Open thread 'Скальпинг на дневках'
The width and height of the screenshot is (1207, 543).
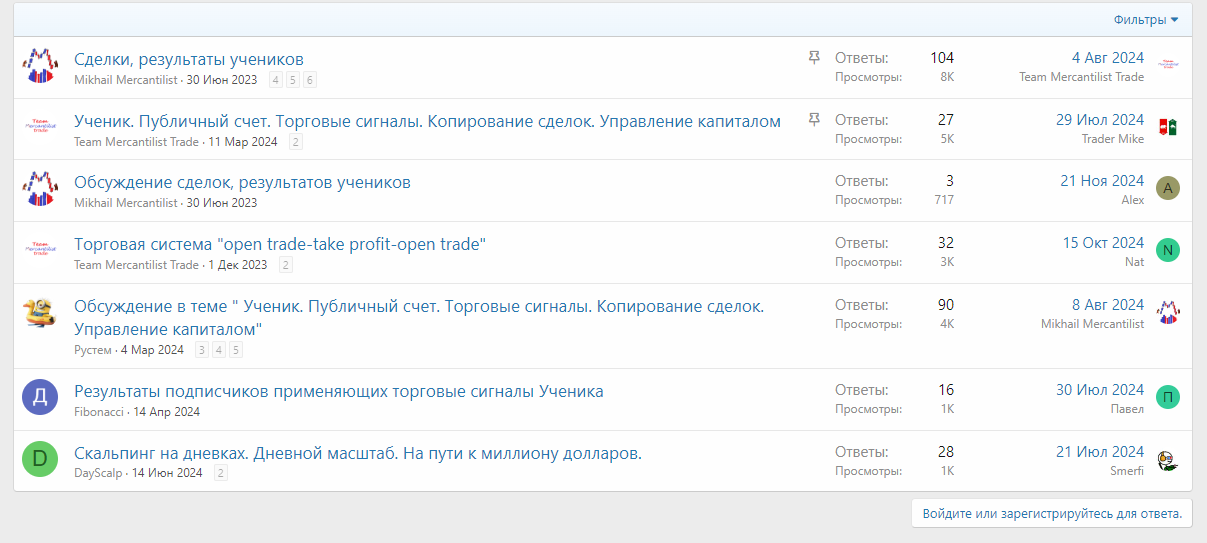[357, 453]
